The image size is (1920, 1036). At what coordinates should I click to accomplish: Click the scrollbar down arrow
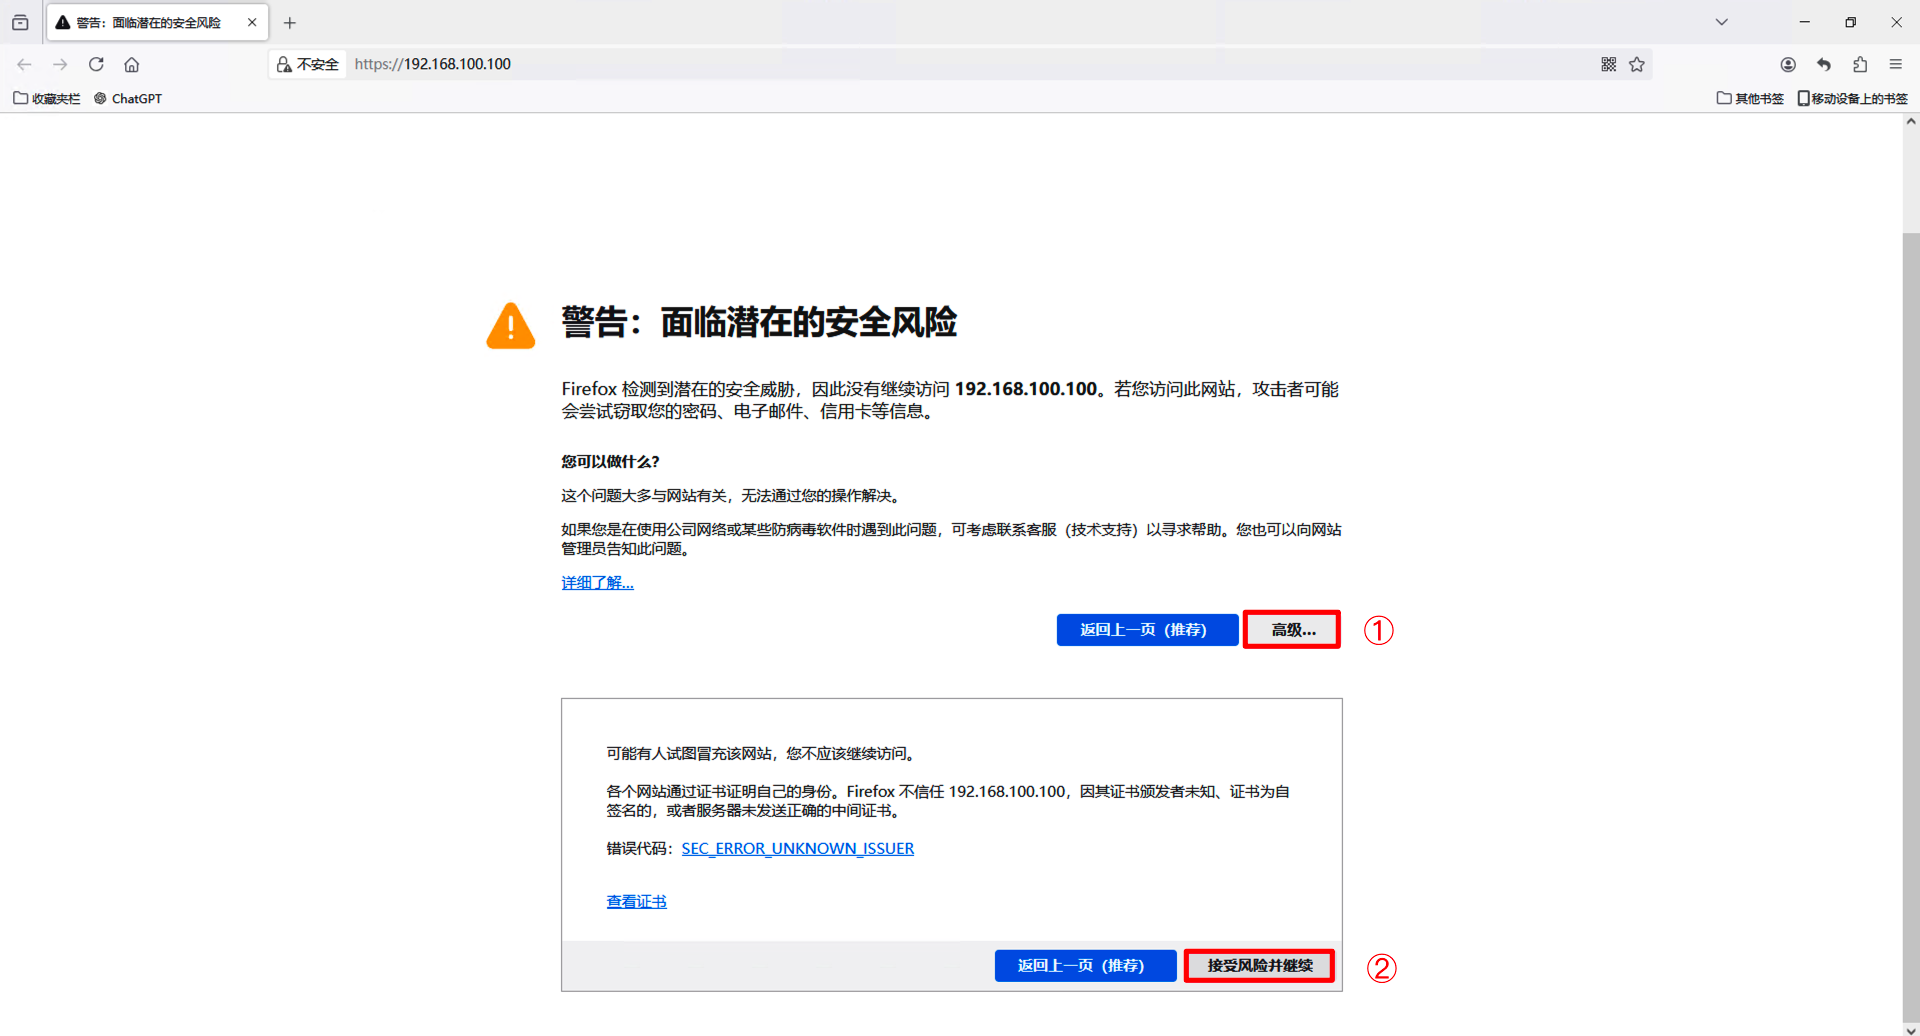tap(1911, 1029)
